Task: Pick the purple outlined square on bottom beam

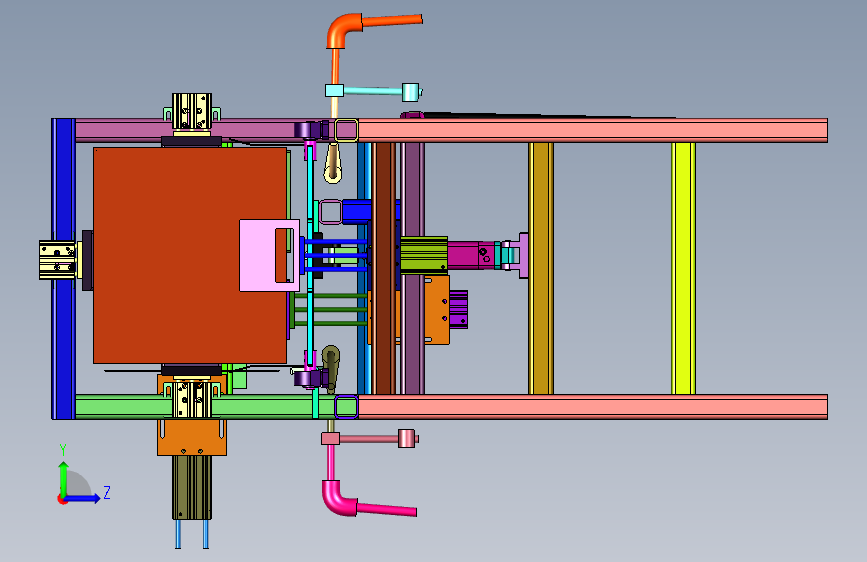Action: click(x=346, y=407)
